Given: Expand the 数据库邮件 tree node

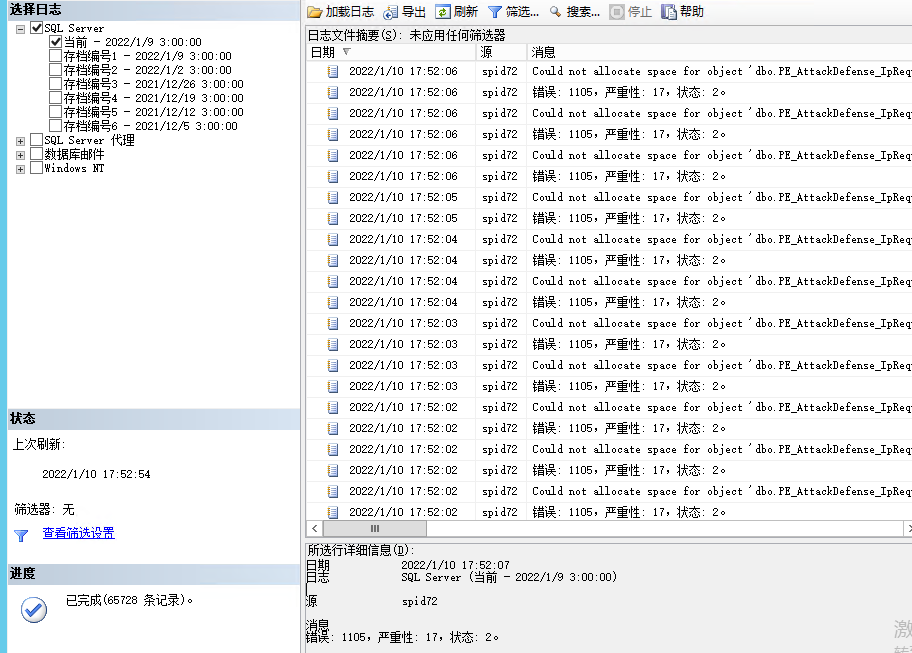Looking at the screenshot, I should (x=20, y=154).
